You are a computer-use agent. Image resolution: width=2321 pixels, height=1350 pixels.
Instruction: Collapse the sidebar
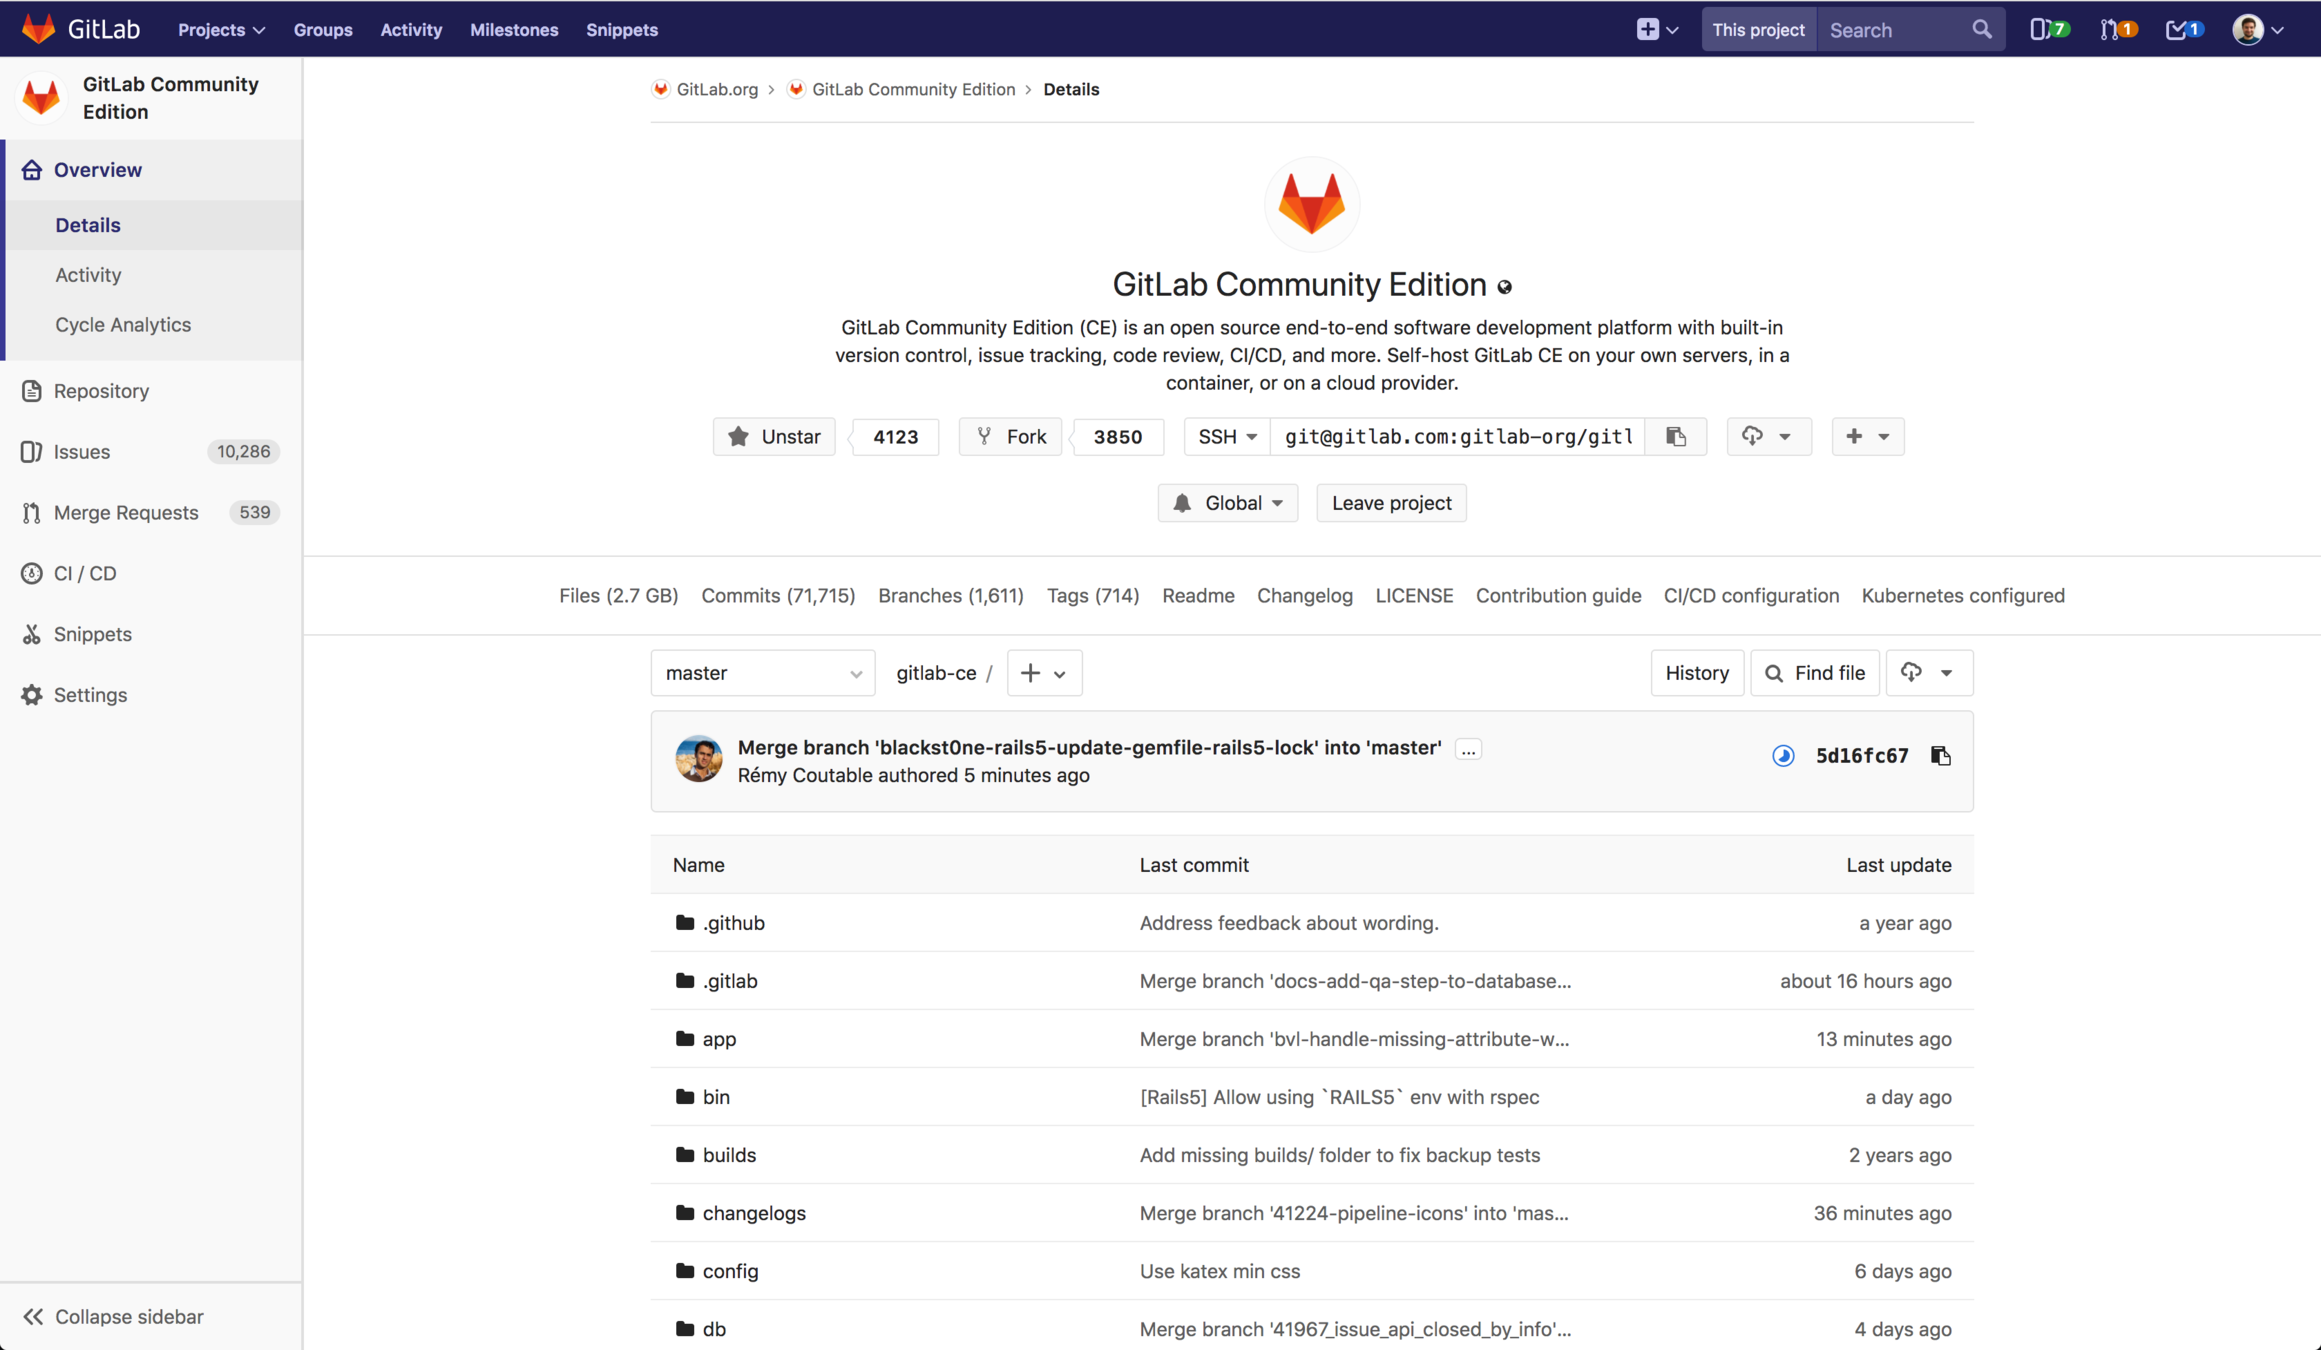tap(113, 1316)
